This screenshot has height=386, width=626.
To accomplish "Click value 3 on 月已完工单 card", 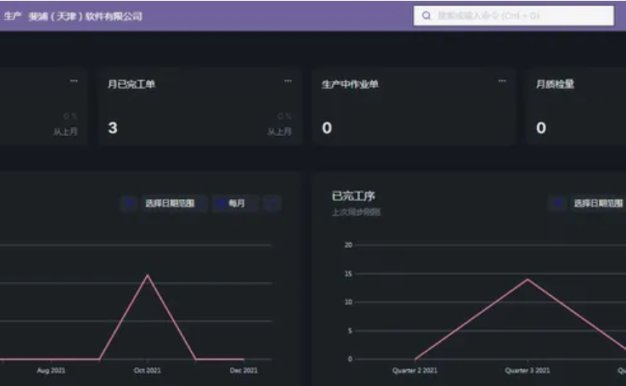I will point(113,128).
